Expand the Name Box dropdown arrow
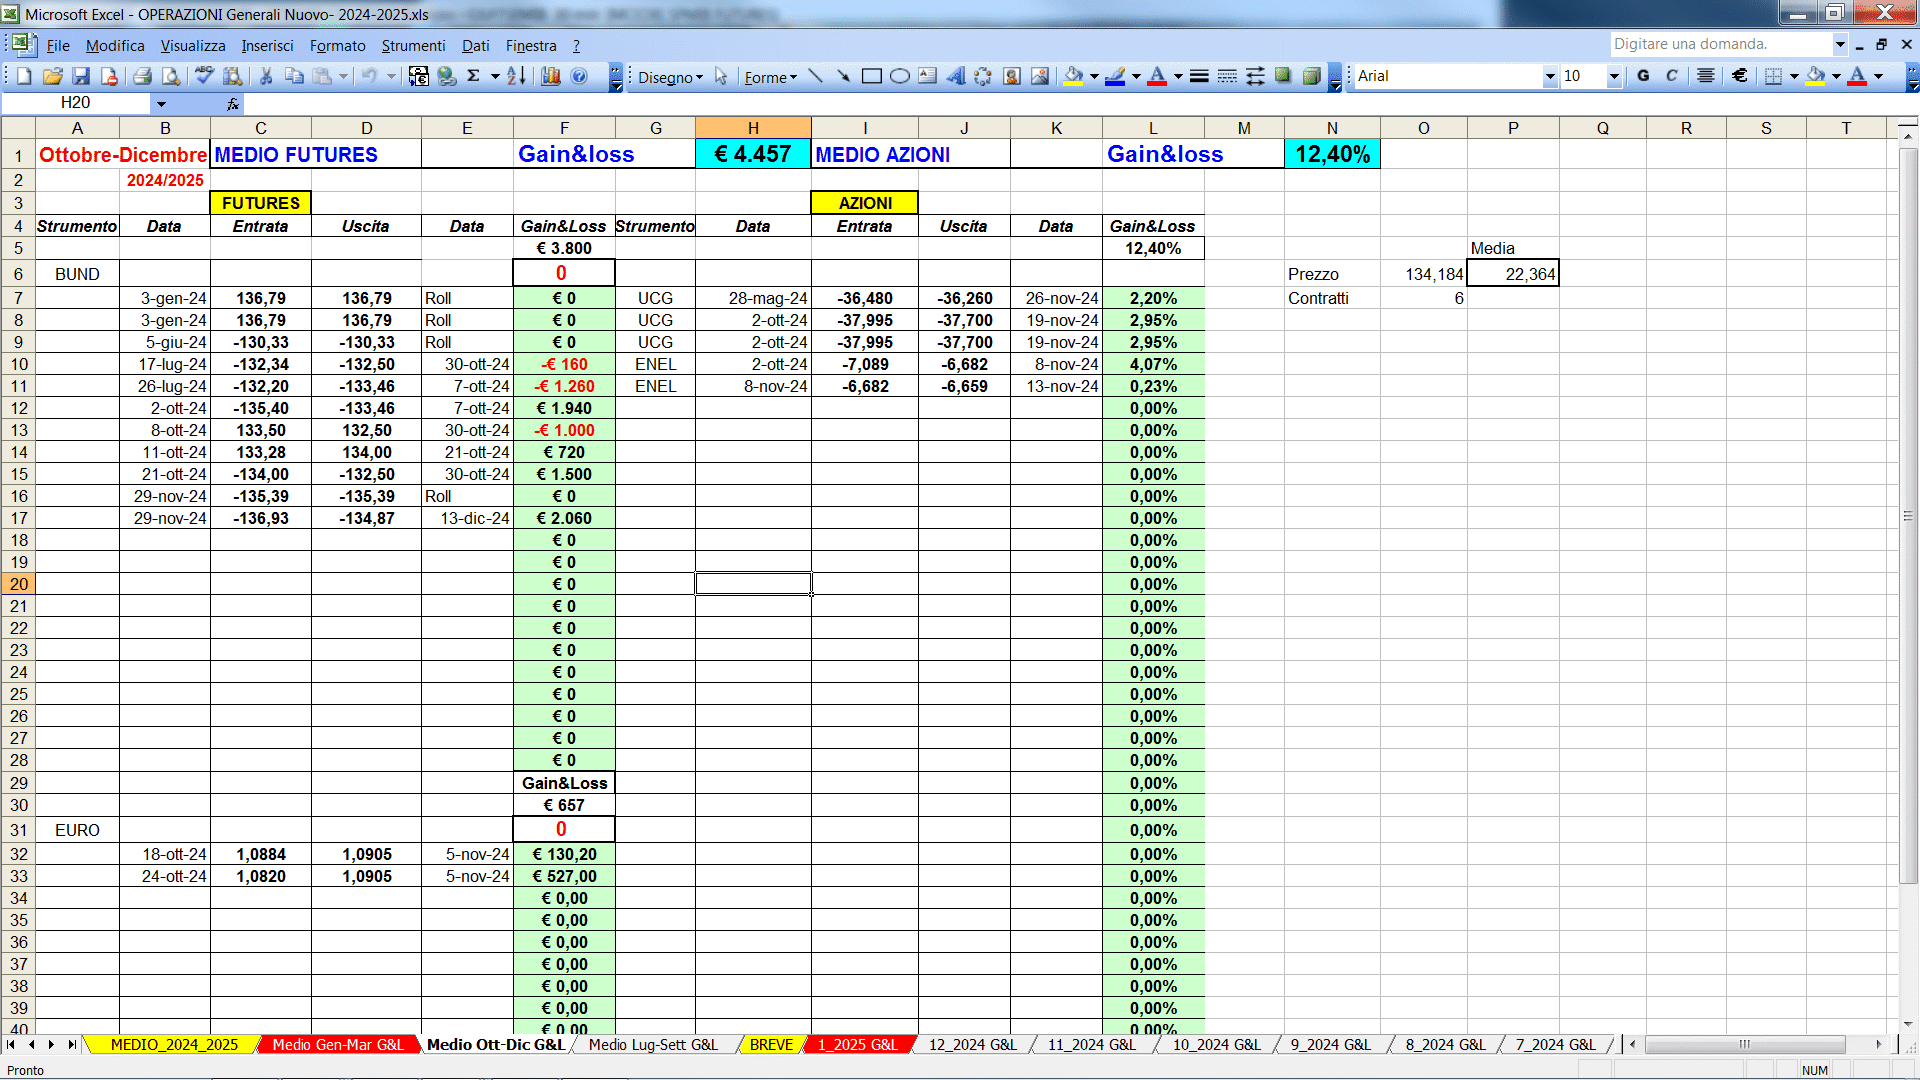Image resolution: width=1920 pixels, height=1080 pixels. click(x=161, y=103)
